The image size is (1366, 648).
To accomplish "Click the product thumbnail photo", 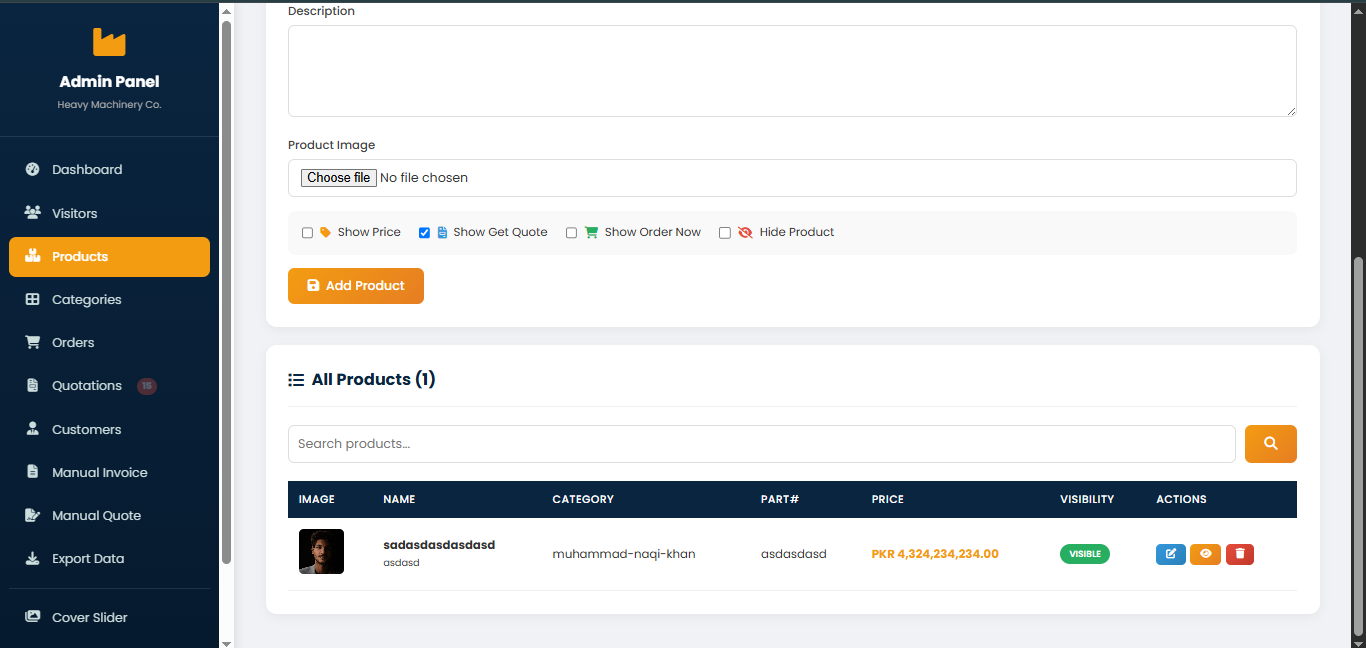I will click(x=321, y=552).
